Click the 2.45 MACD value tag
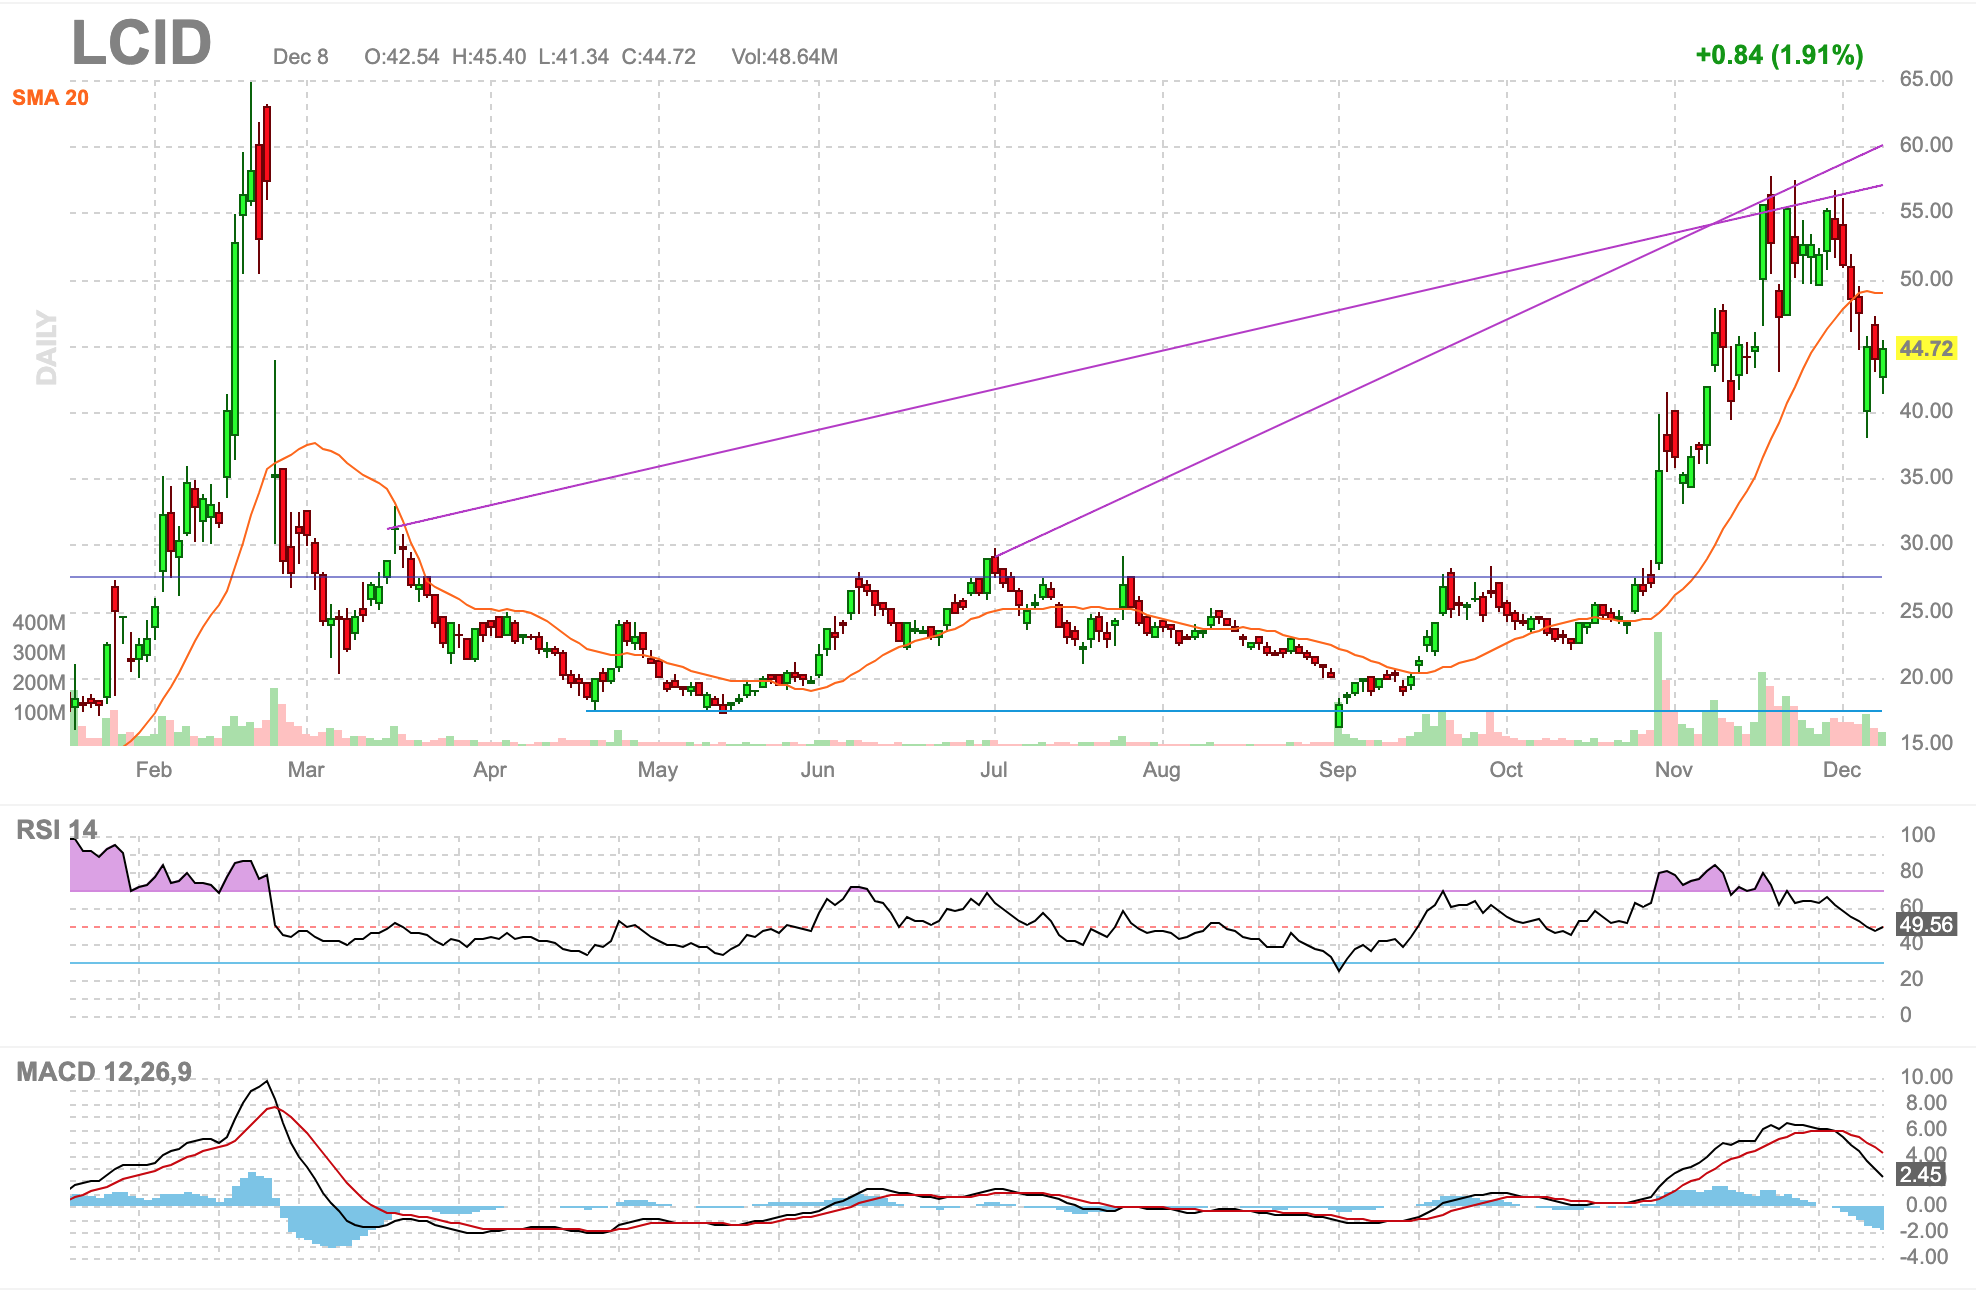Image resolution: width=1976 pixels, height=1294 pixels. 1921,1175
